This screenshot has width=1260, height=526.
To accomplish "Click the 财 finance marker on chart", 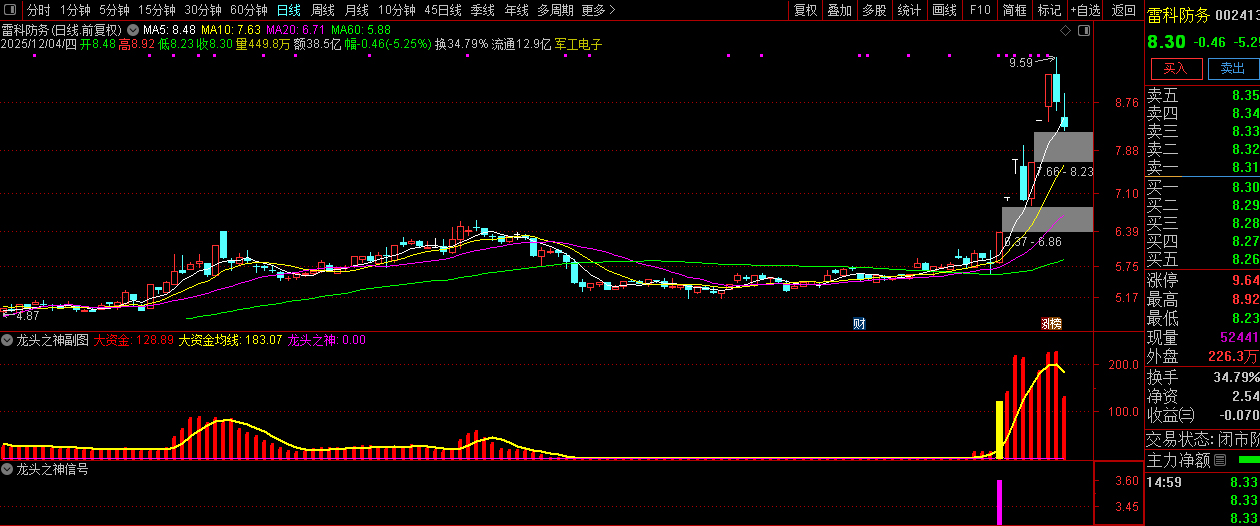I will pyautogui.click(x=859, y=323).
